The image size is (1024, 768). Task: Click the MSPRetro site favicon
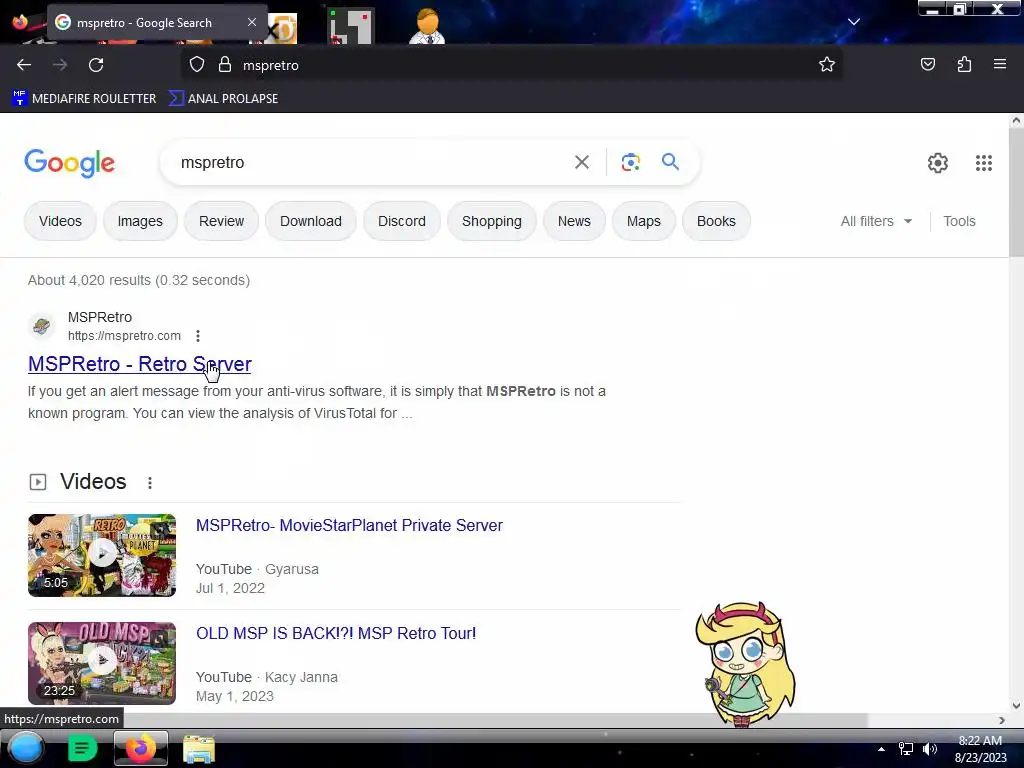coord(42,325)
